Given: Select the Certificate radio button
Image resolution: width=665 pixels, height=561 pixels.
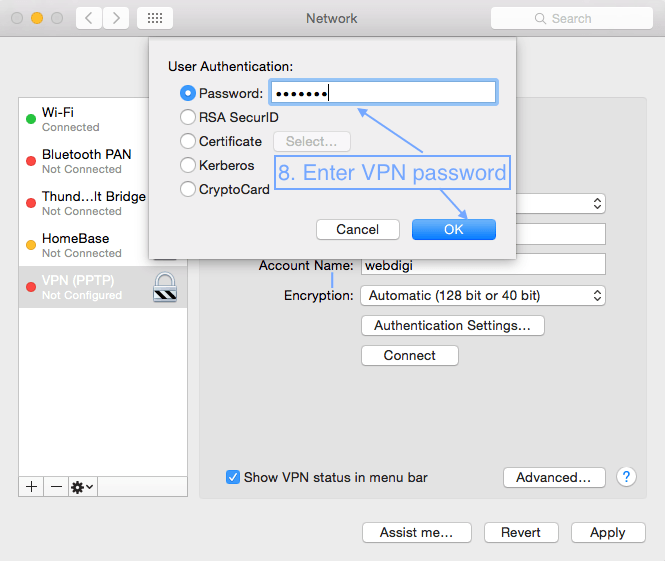Looking at the screenshot, I should [x=188, y=141].
